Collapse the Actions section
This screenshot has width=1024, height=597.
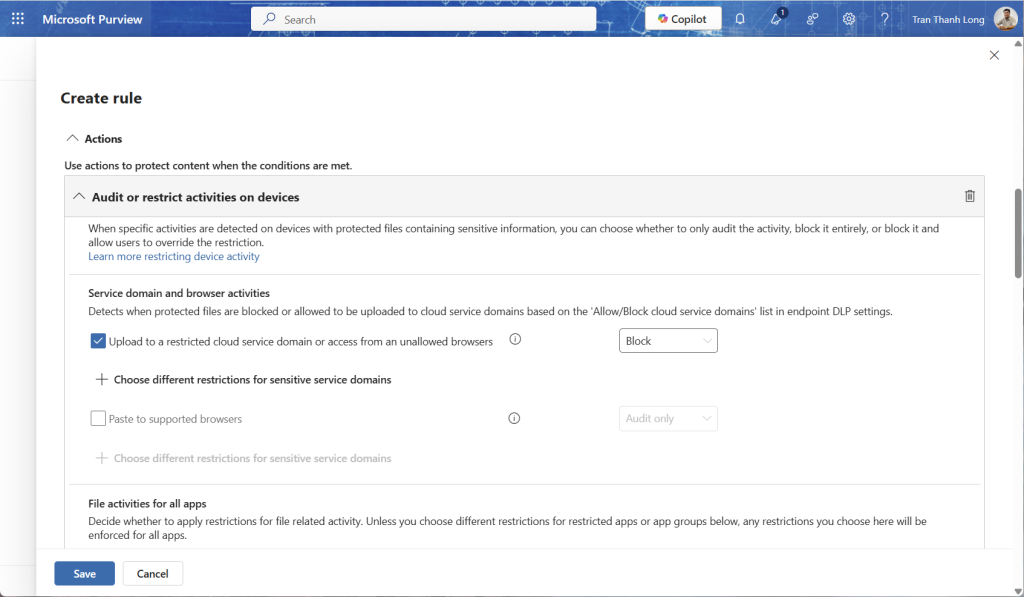[71, 139]
